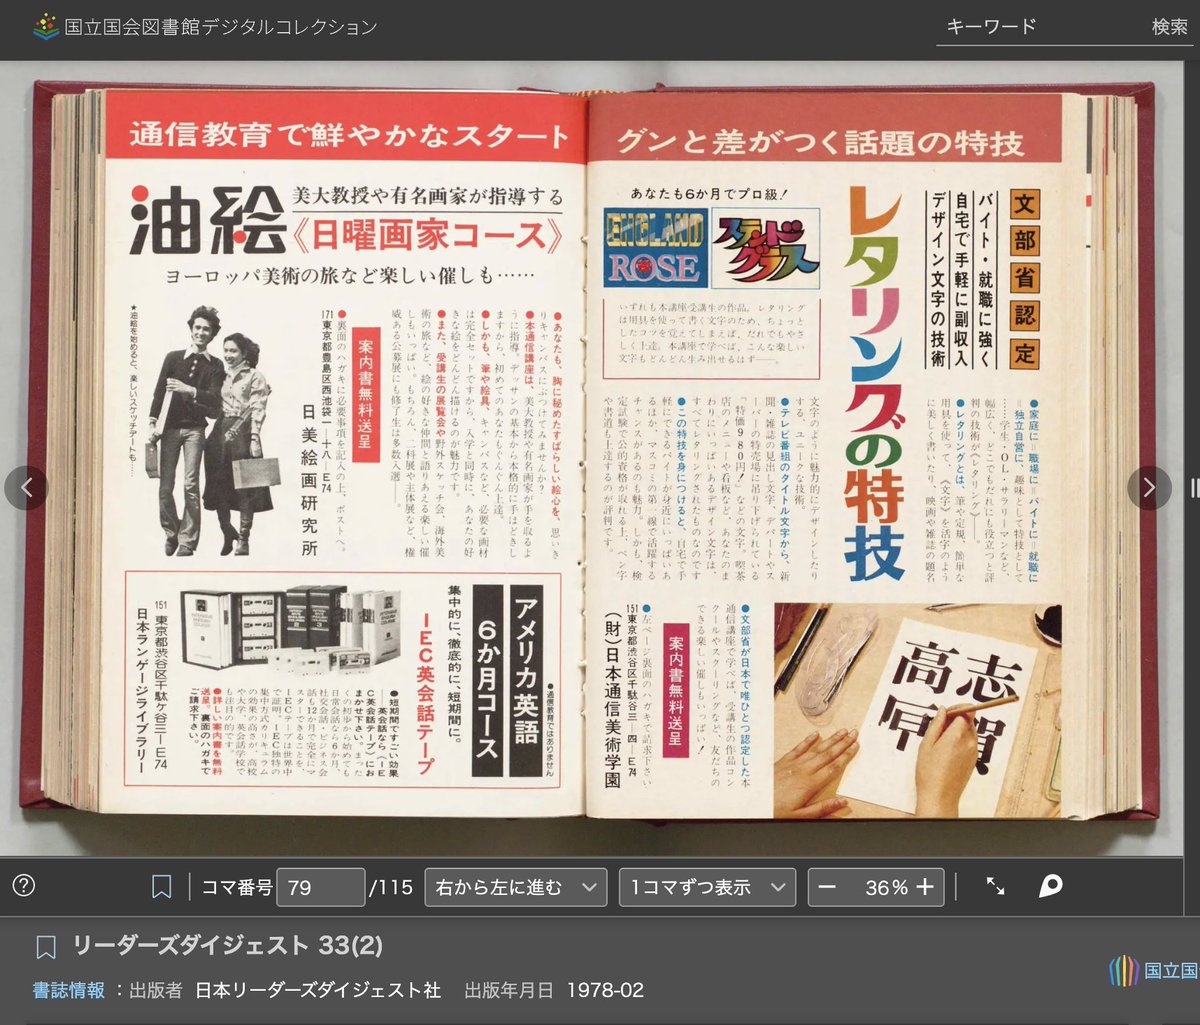Open the 書誌情報 bibliographic info link
The image size is (1200, 1025).
(69, 991)
